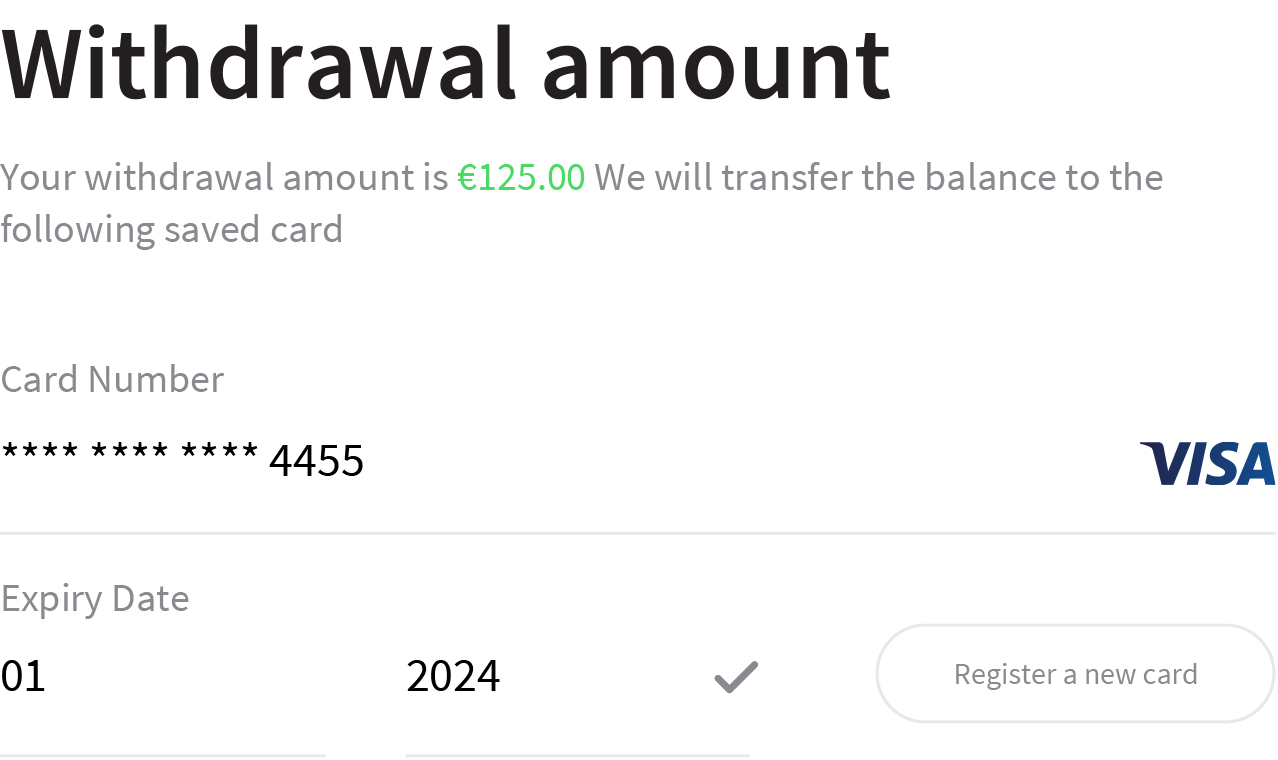Screen dimensions: 1278x760
Task: Click the VISA card logo
Action: 1207,463
